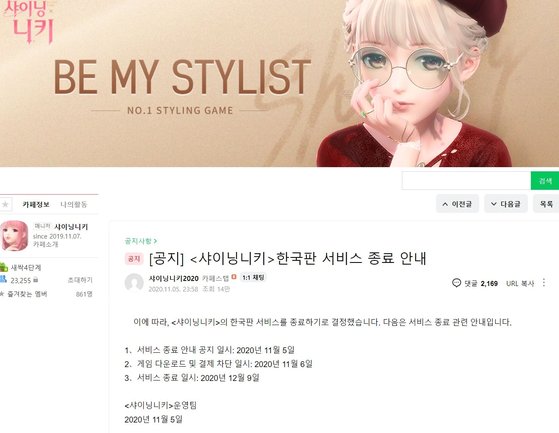This screenshot has height=433, width=559.
Task: Click the URL 복사 link
Action: tap(520, 283)
